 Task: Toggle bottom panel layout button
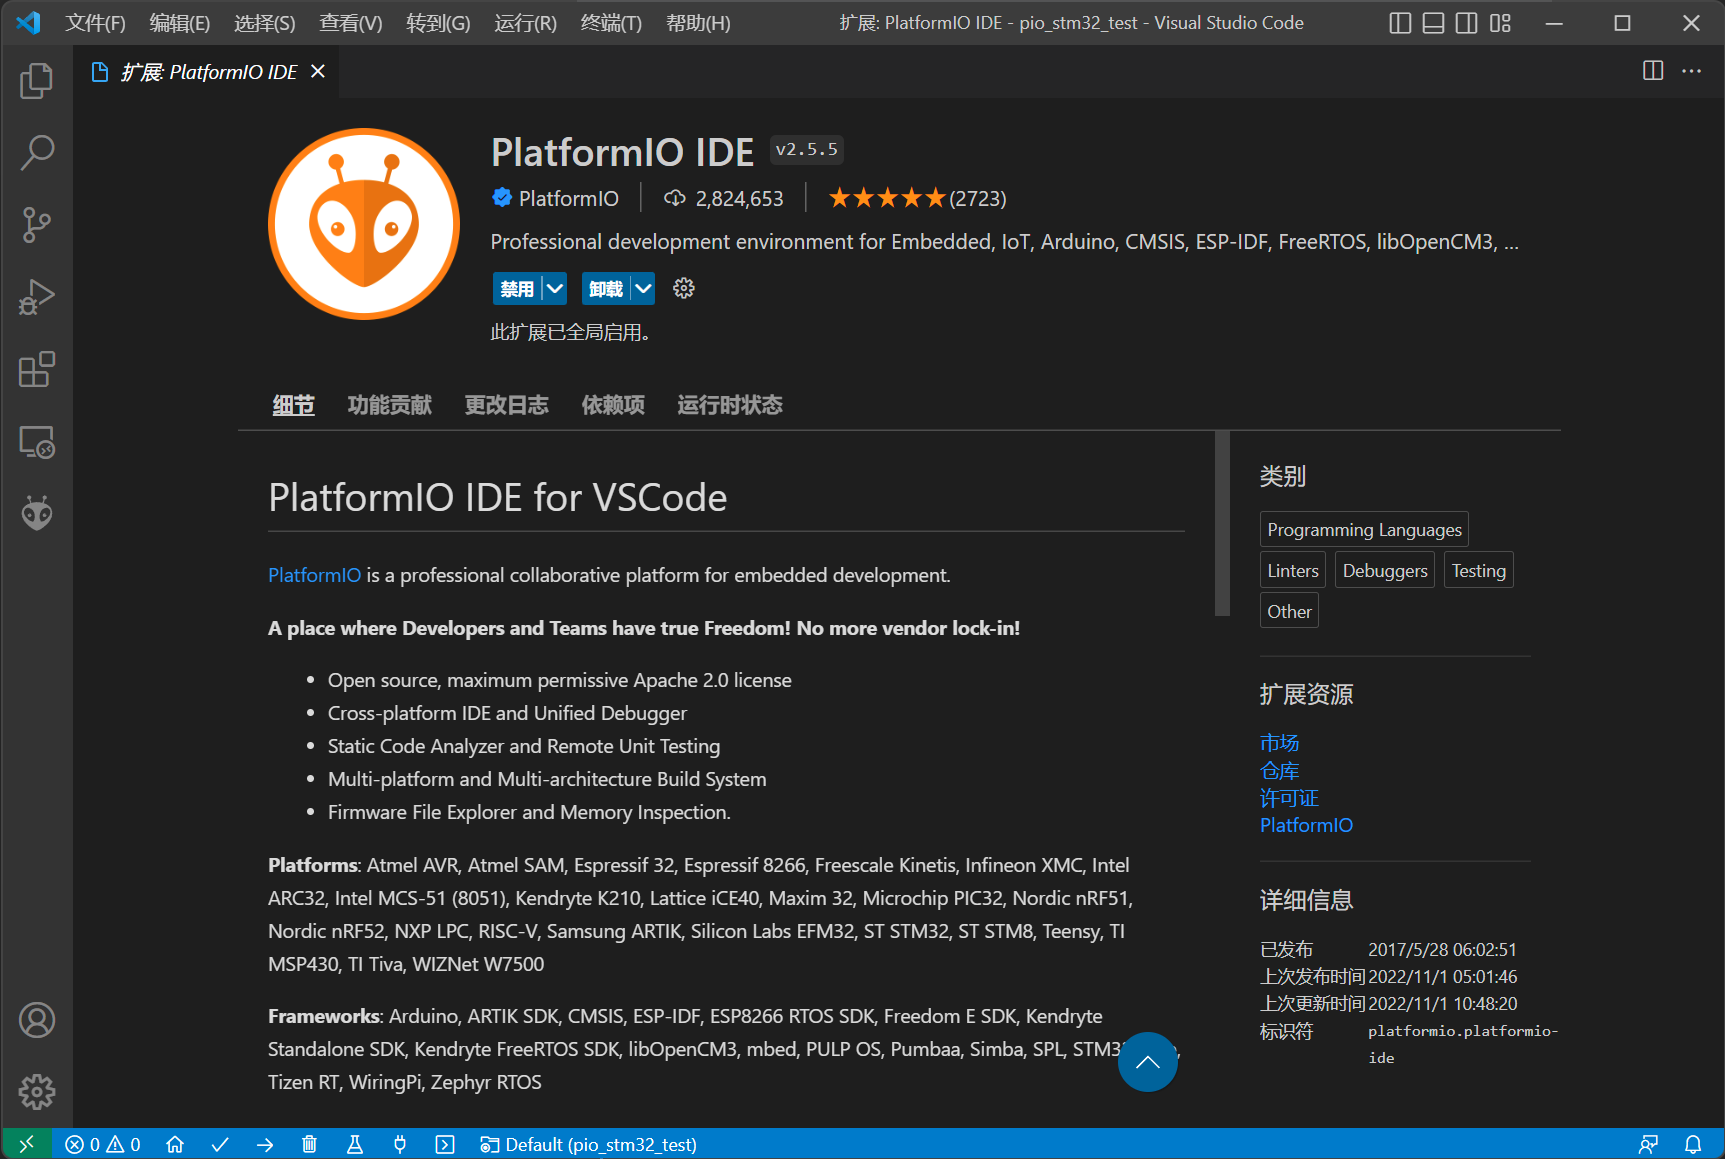pos(1434,23)
